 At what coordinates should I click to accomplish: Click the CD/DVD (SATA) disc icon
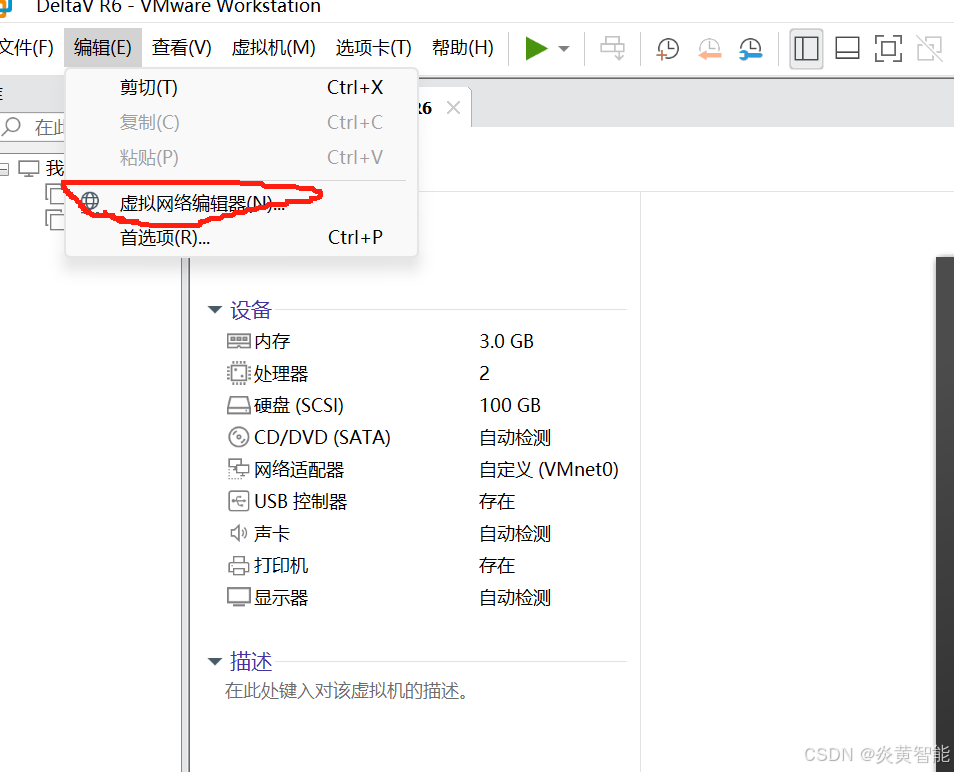[238, 437]
